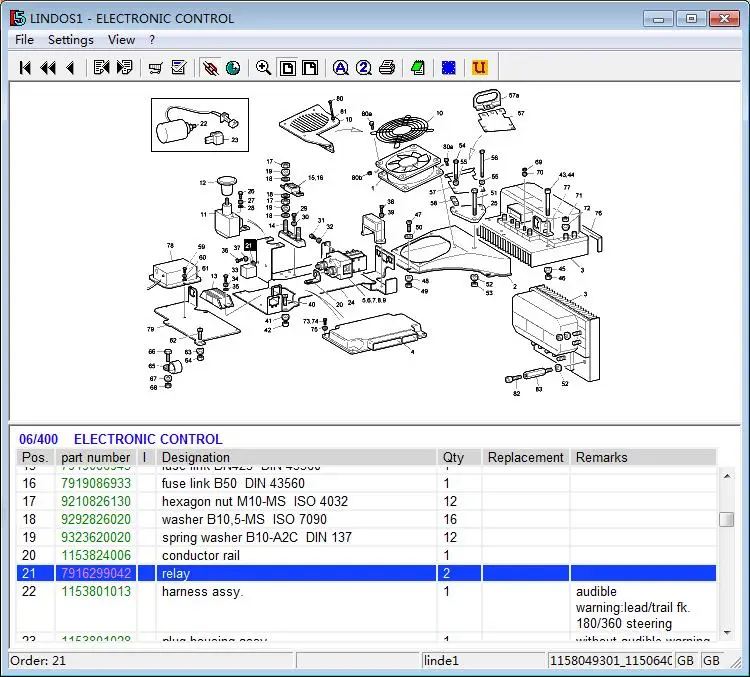Click highlighted part number 7916299042
The height and width of the screenshot is (677, 750).
pos(96,573)
